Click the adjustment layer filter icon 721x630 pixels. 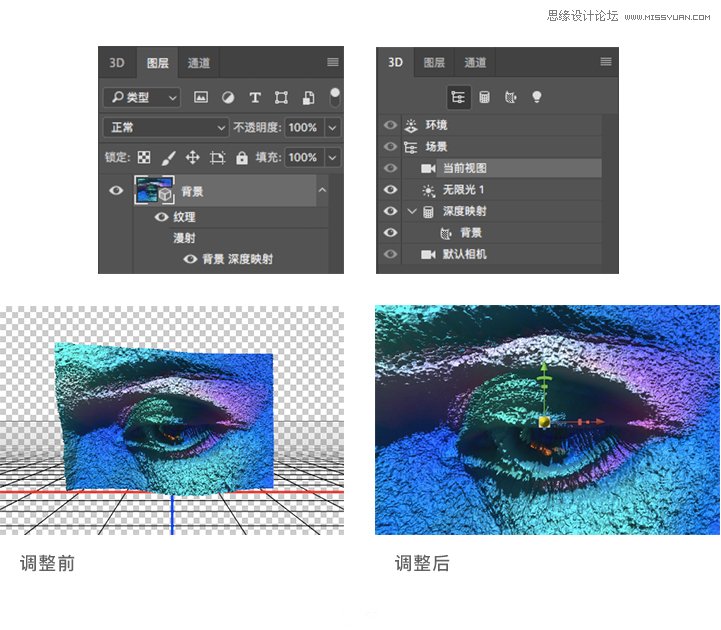[x=228, y=97]
